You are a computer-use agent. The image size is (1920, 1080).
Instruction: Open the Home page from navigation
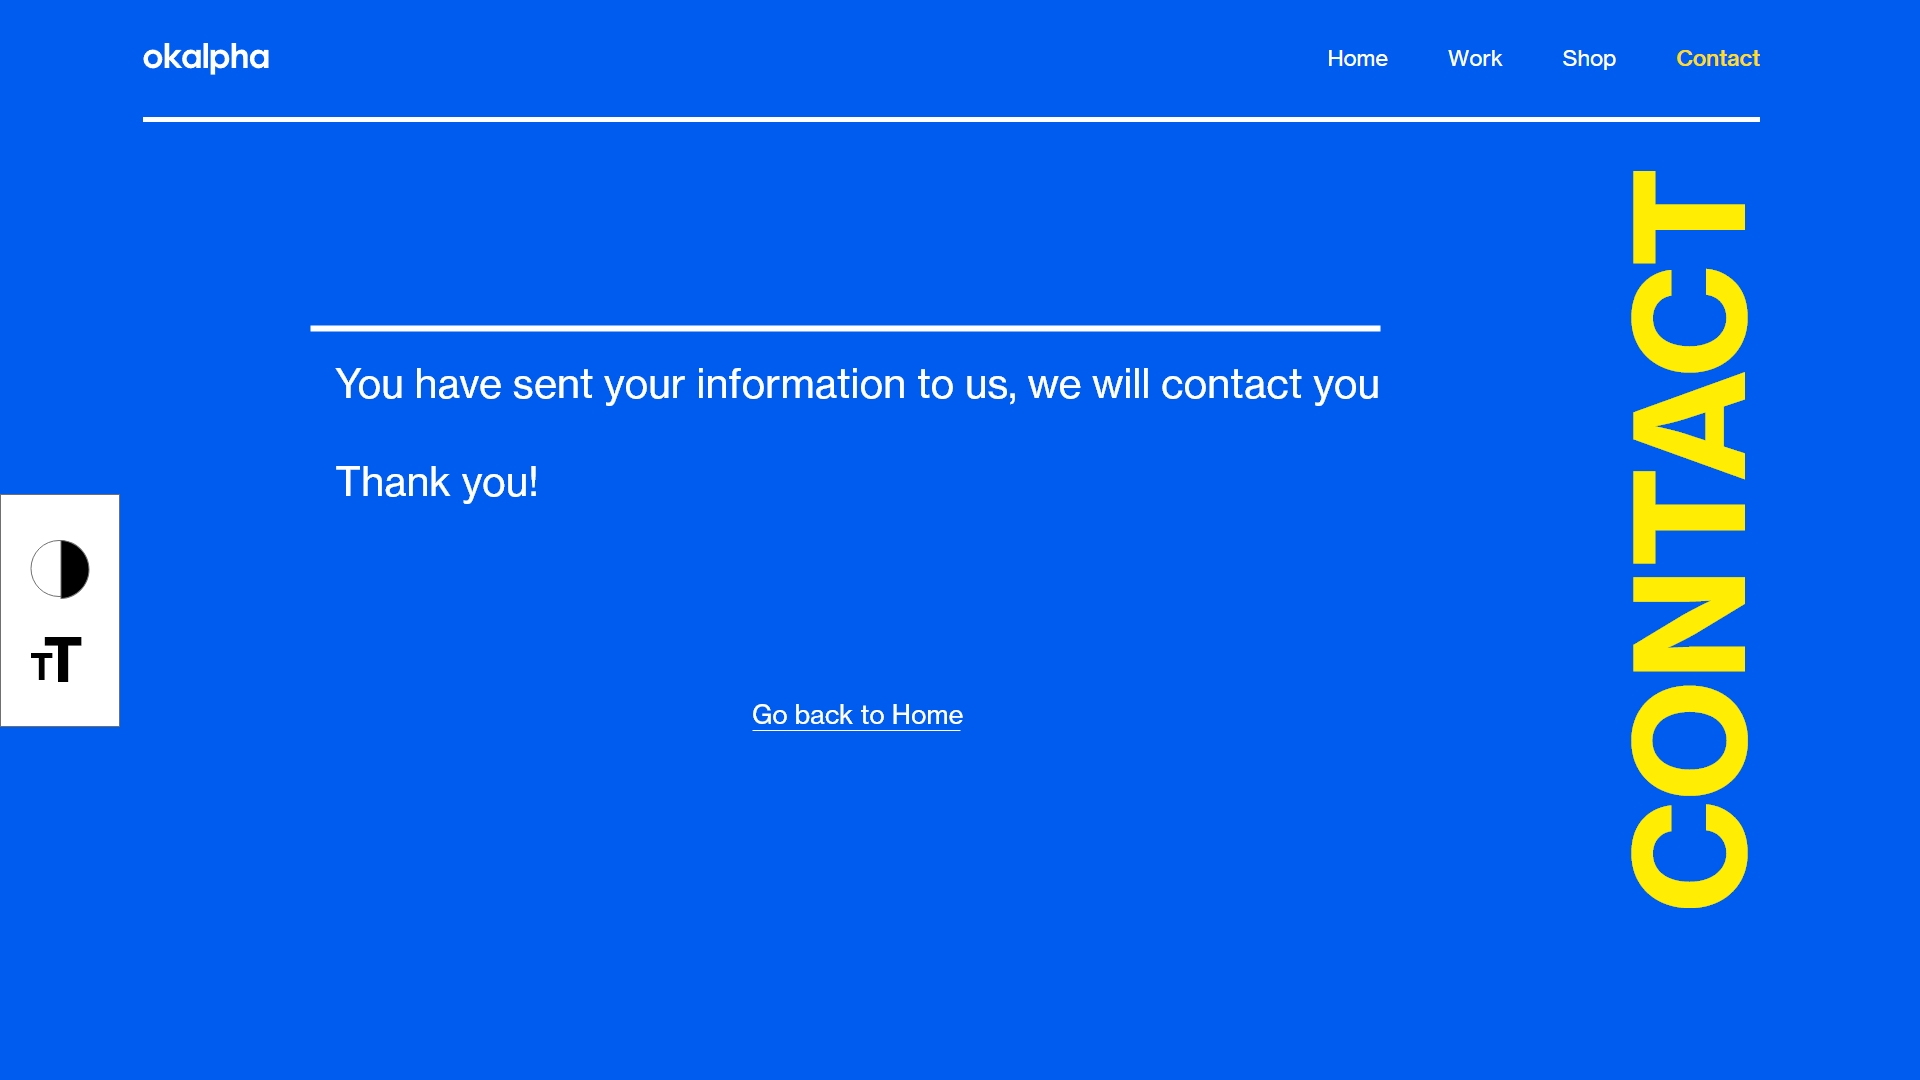pos(1357,58)
